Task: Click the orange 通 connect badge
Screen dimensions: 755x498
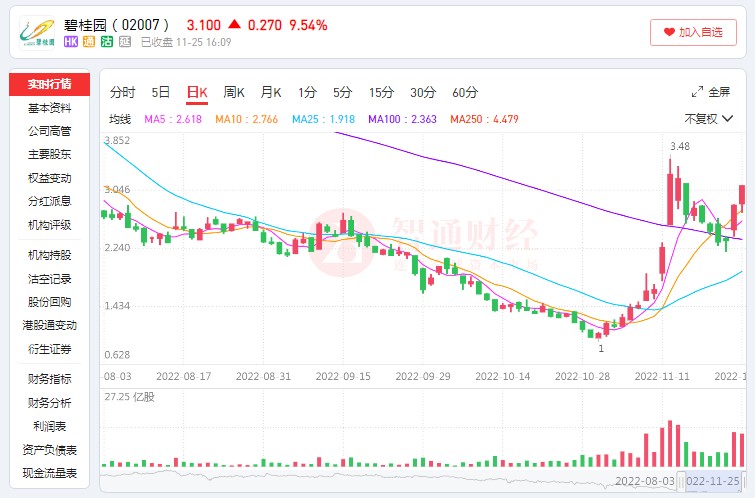Action: click(x=89, y=42)
